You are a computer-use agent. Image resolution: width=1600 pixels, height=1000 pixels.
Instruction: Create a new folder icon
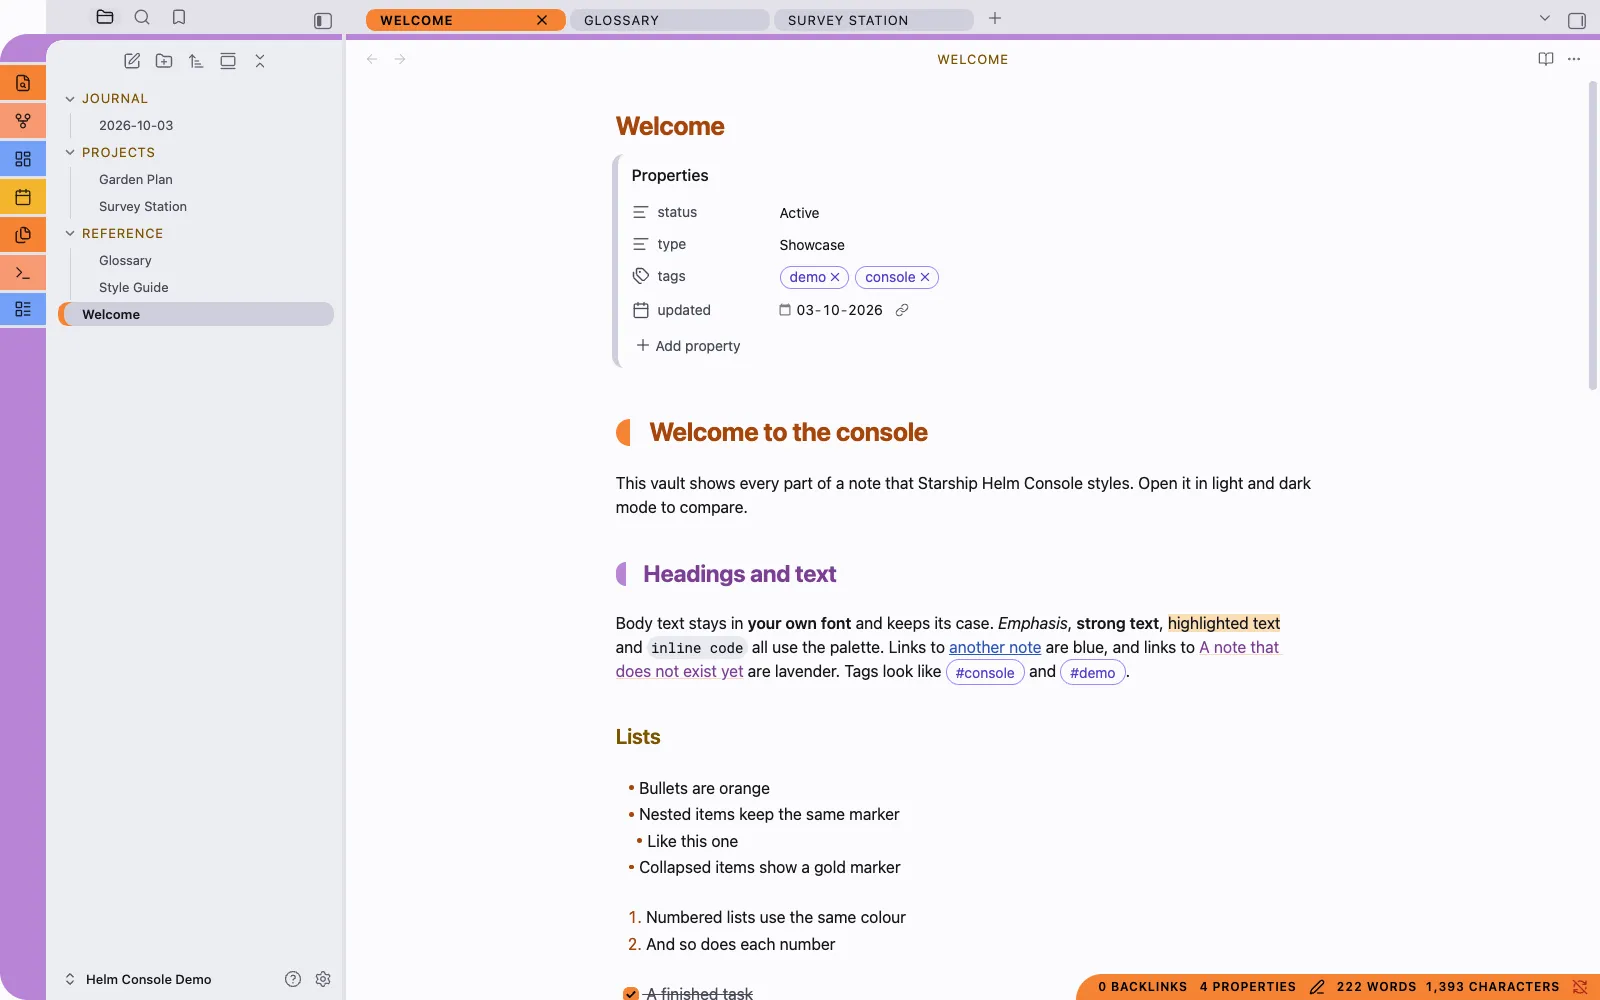(x=164, y=61)
